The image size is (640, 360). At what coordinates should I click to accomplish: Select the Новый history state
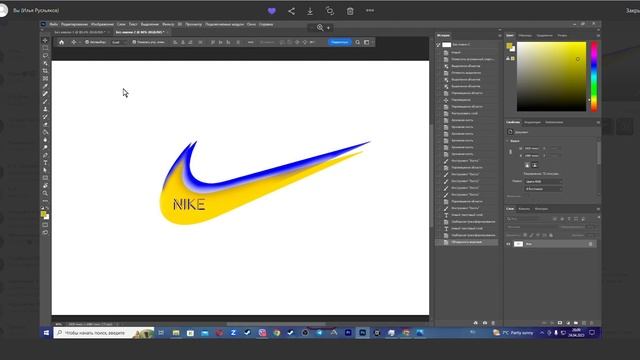(456, 52)
